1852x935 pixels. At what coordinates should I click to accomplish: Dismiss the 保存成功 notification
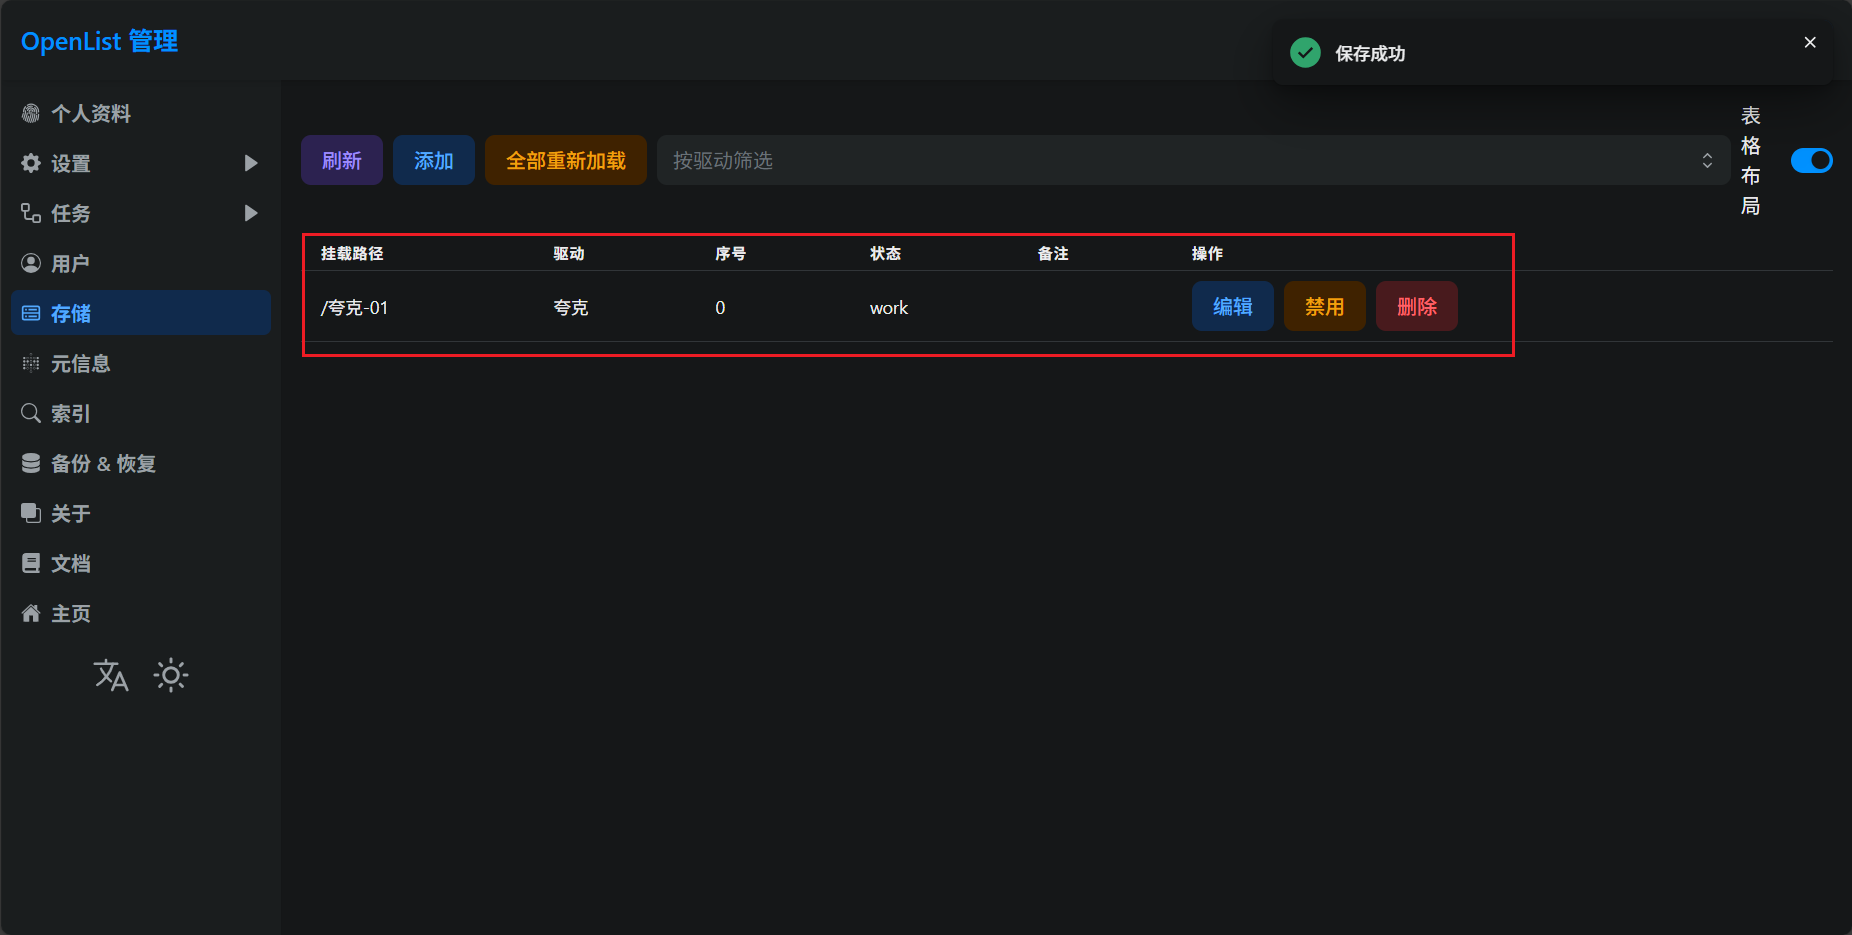1809,43
